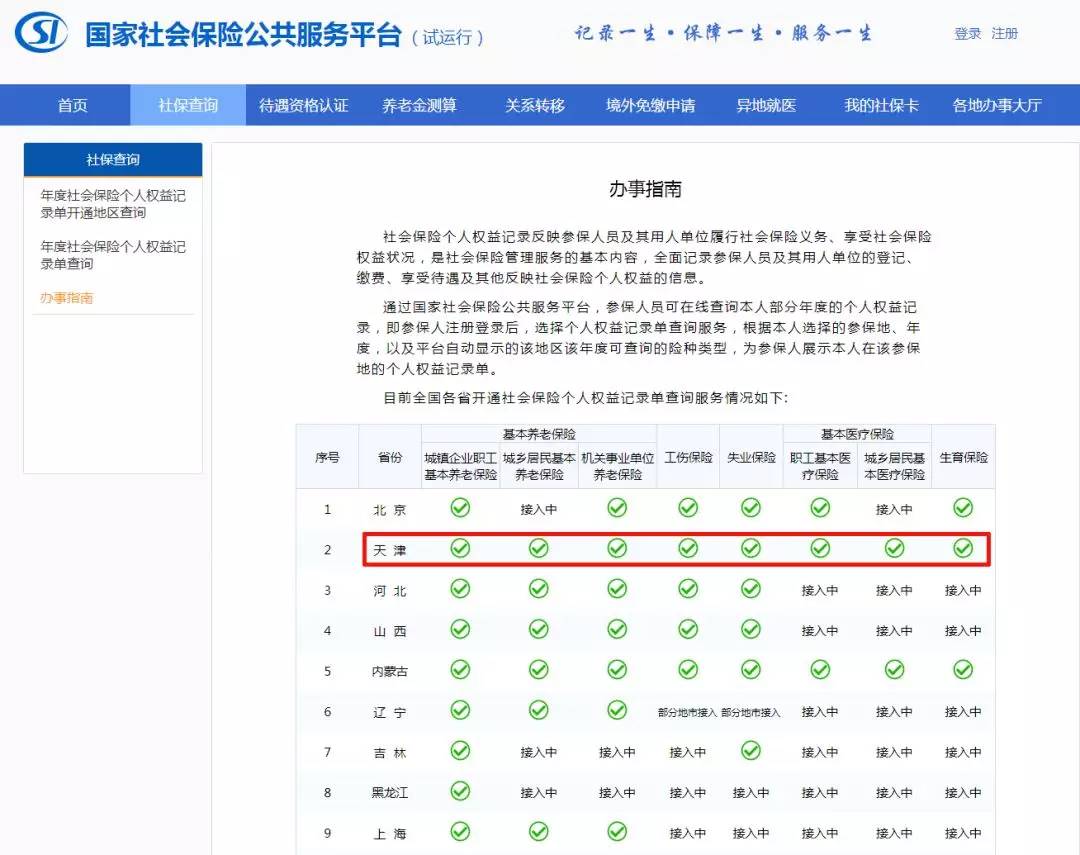Select 异地就医 in top navigation
This screenshot has width=1080, height=855.
766,105
